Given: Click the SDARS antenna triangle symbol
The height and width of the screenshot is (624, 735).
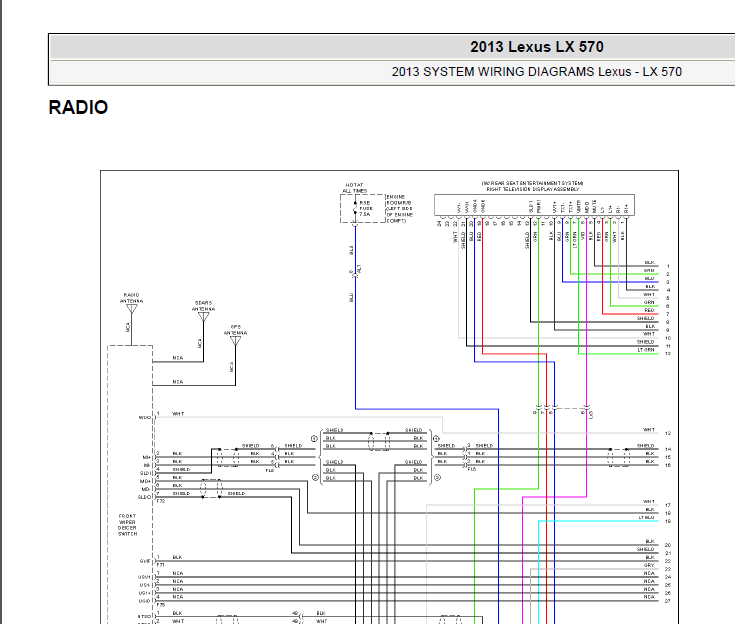Looking at the screenshot, I should coord(203,316).
